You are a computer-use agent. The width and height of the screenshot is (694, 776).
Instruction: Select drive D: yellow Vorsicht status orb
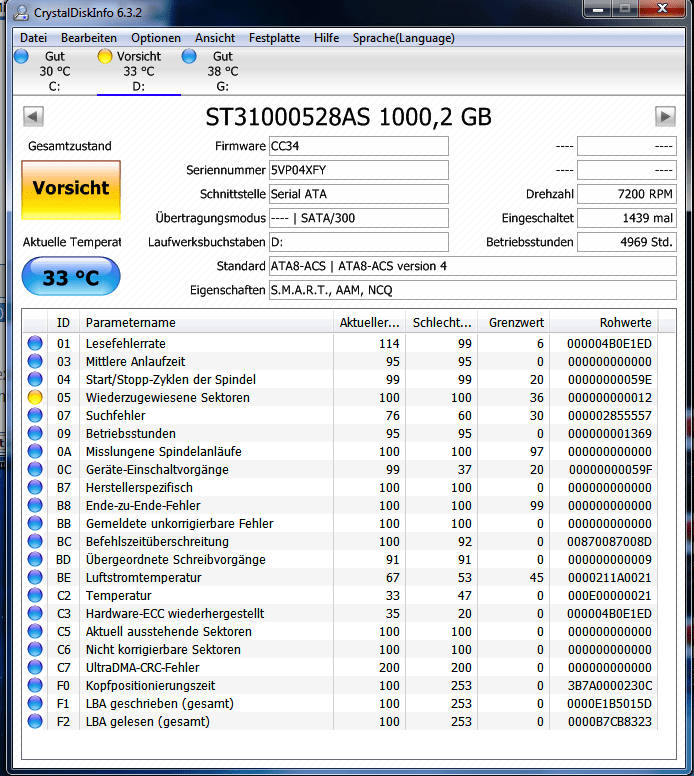tap(105, 56)
